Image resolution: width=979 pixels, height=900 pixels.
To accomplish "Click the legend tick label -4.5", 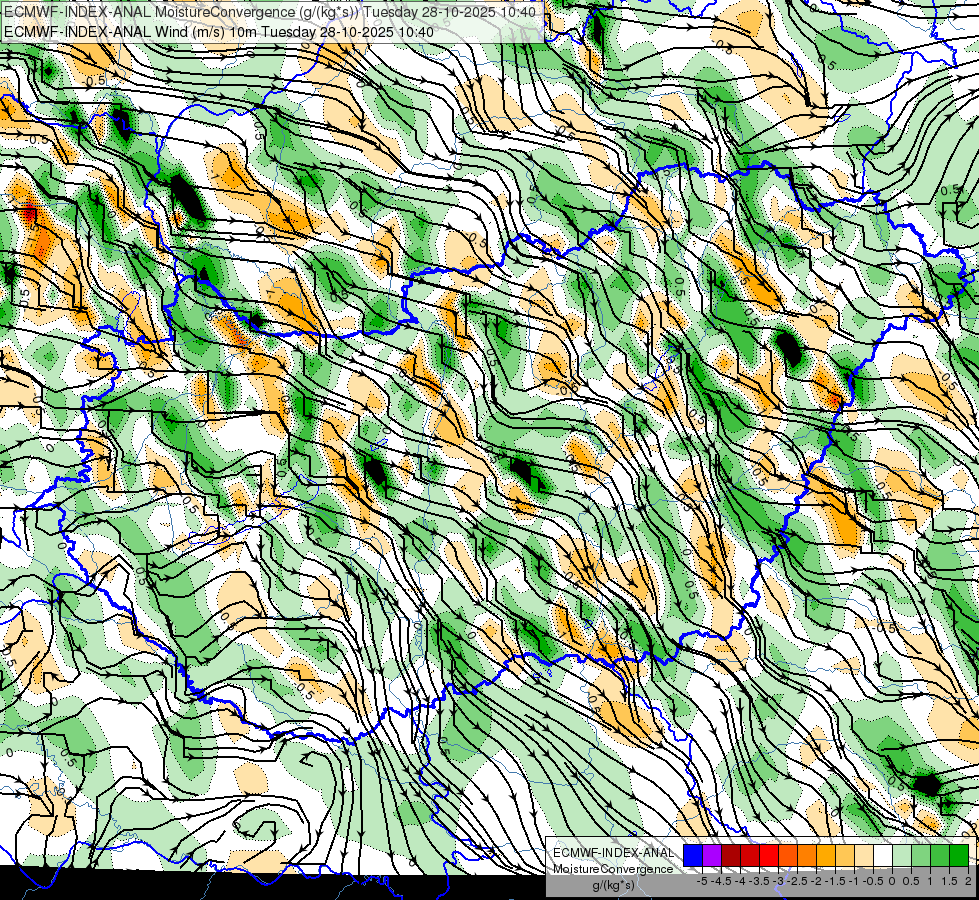I will coord(721,881).
